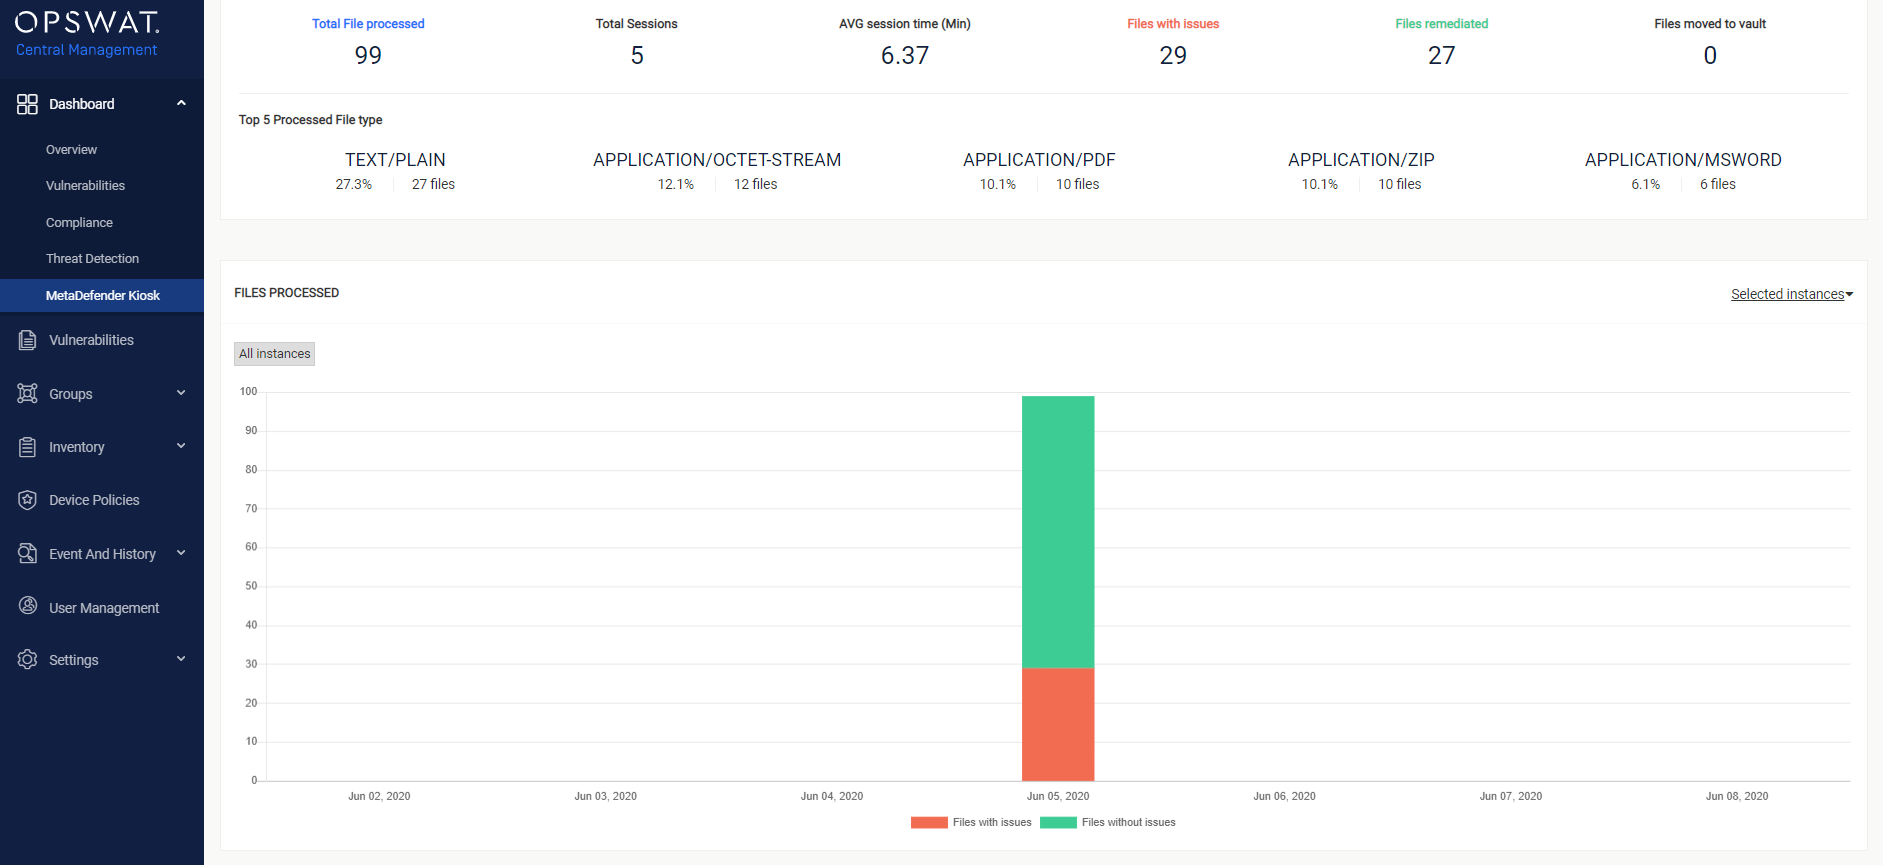Click the Jun 02, 2020 axis label
This screenshot has width=1883, height=865.
(x=379, y=797)
